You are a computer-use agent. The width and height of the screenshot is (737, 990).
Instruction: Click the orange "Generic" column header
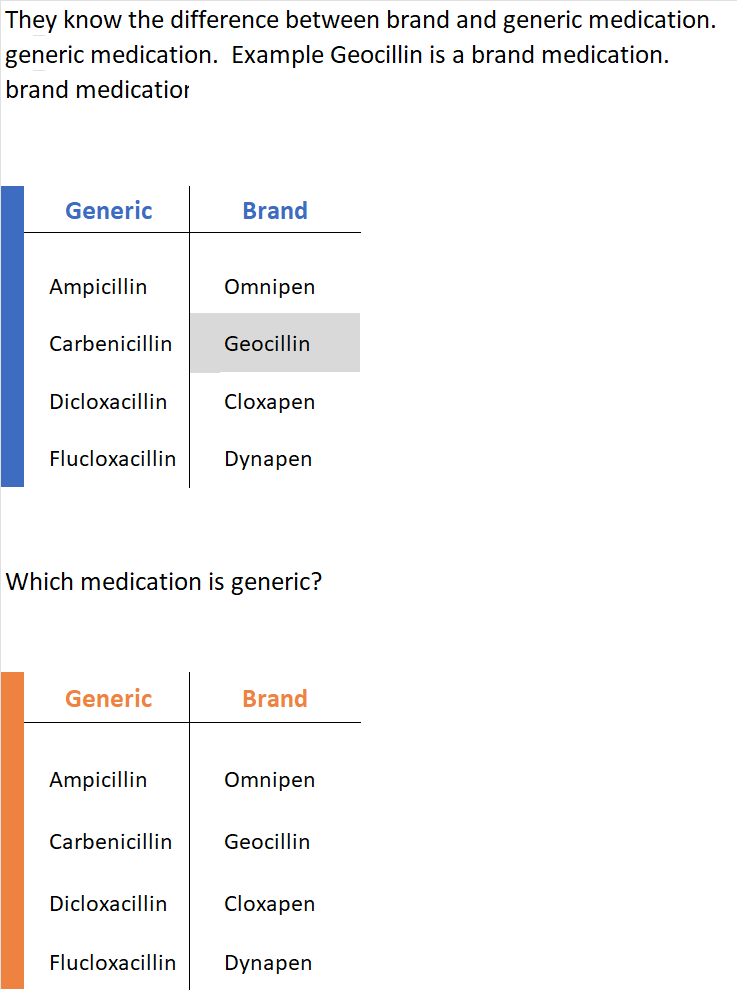pos(109,699)
